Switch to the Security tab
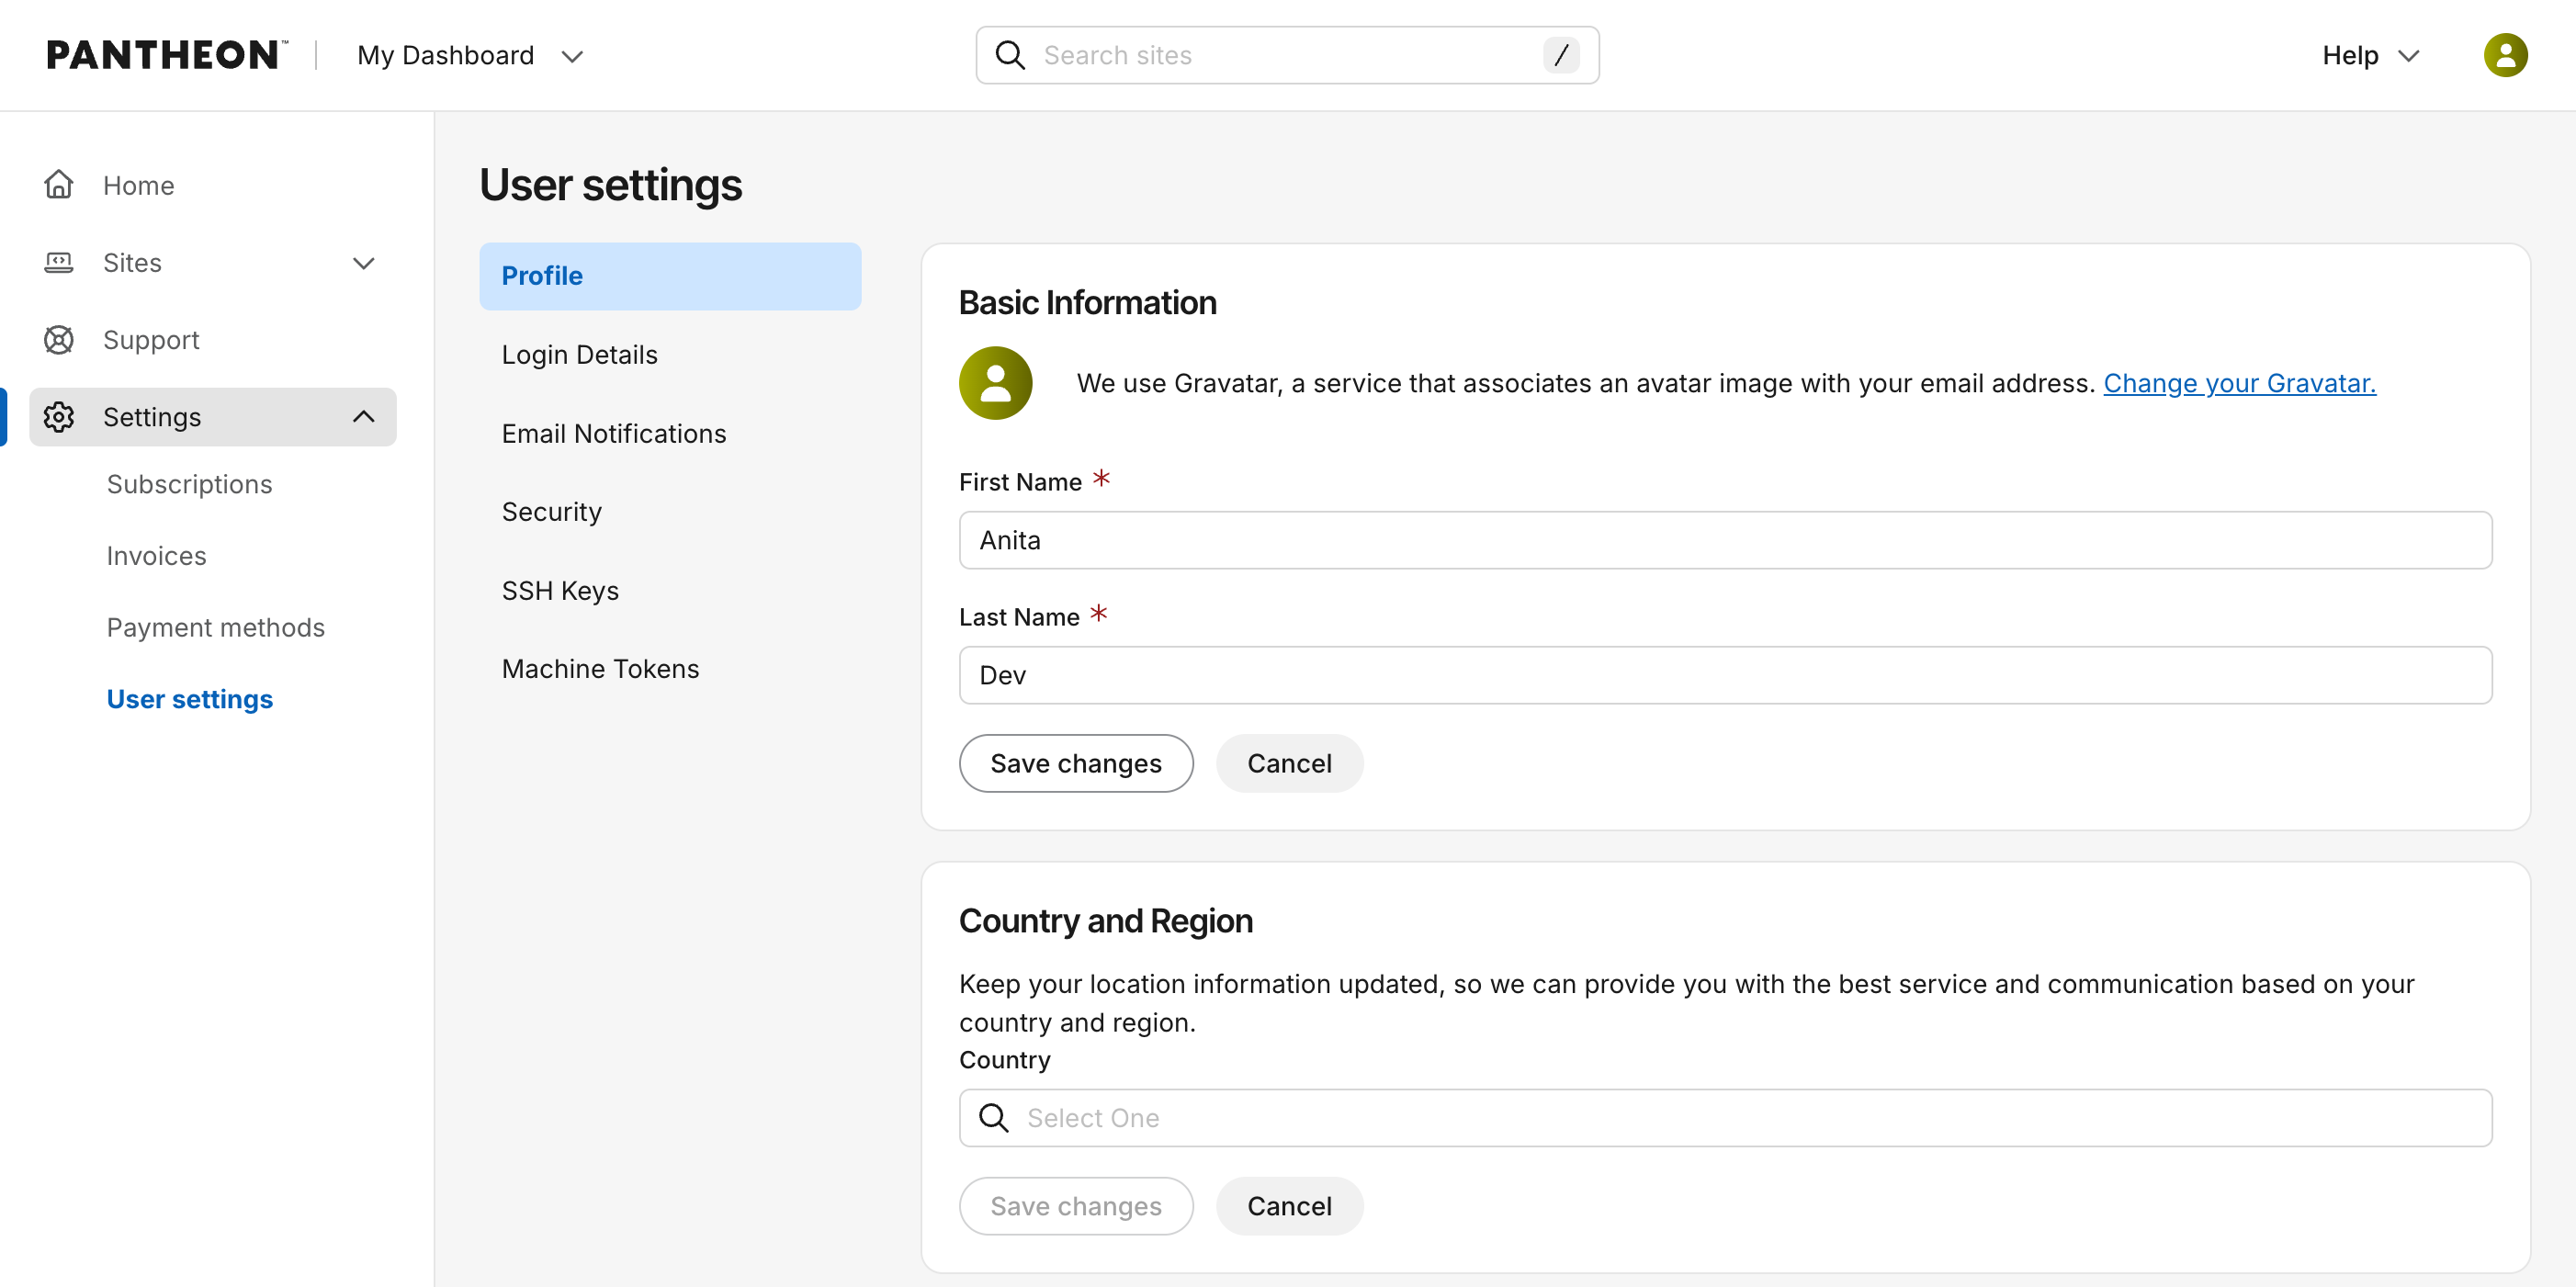2576x1287 pixels. (x=670, y=512)
